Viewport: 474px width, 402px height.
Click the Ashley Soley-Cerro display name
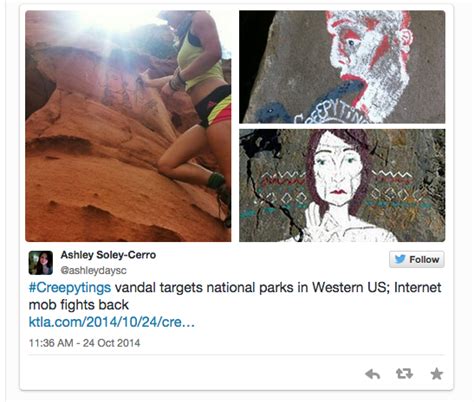108,255
